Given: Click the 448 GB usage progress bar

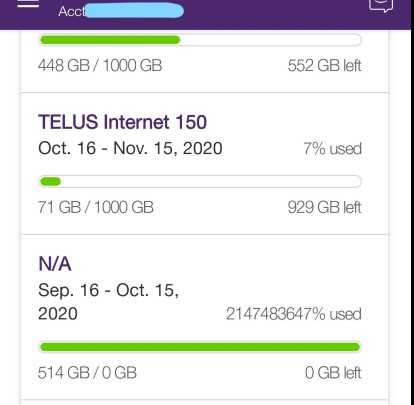Looking at the screenshot, I should coord(200,40).
